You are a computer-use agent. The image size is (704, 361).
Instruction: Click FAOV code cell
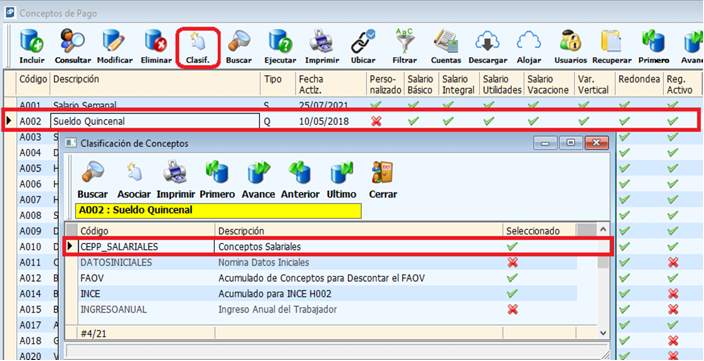click(146, 278)
